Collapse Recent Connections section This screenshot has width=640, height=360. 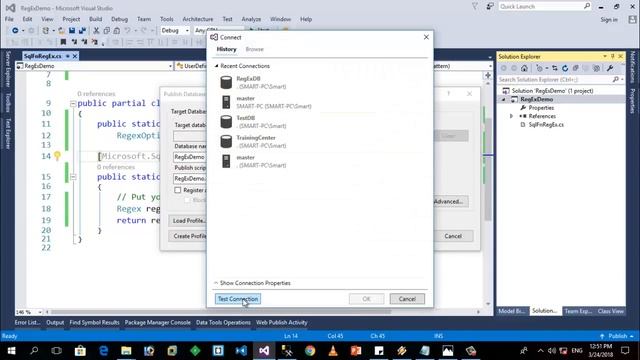tap(216, 66)
